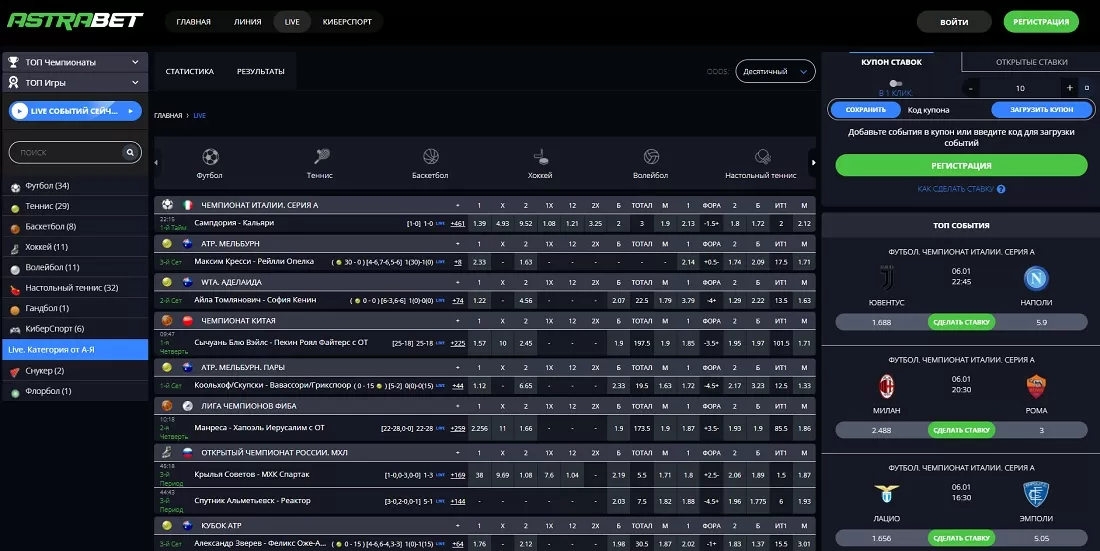Click the search magnifier icon
The height and width of the screenshot is (551, 1100).
point(130,153)
